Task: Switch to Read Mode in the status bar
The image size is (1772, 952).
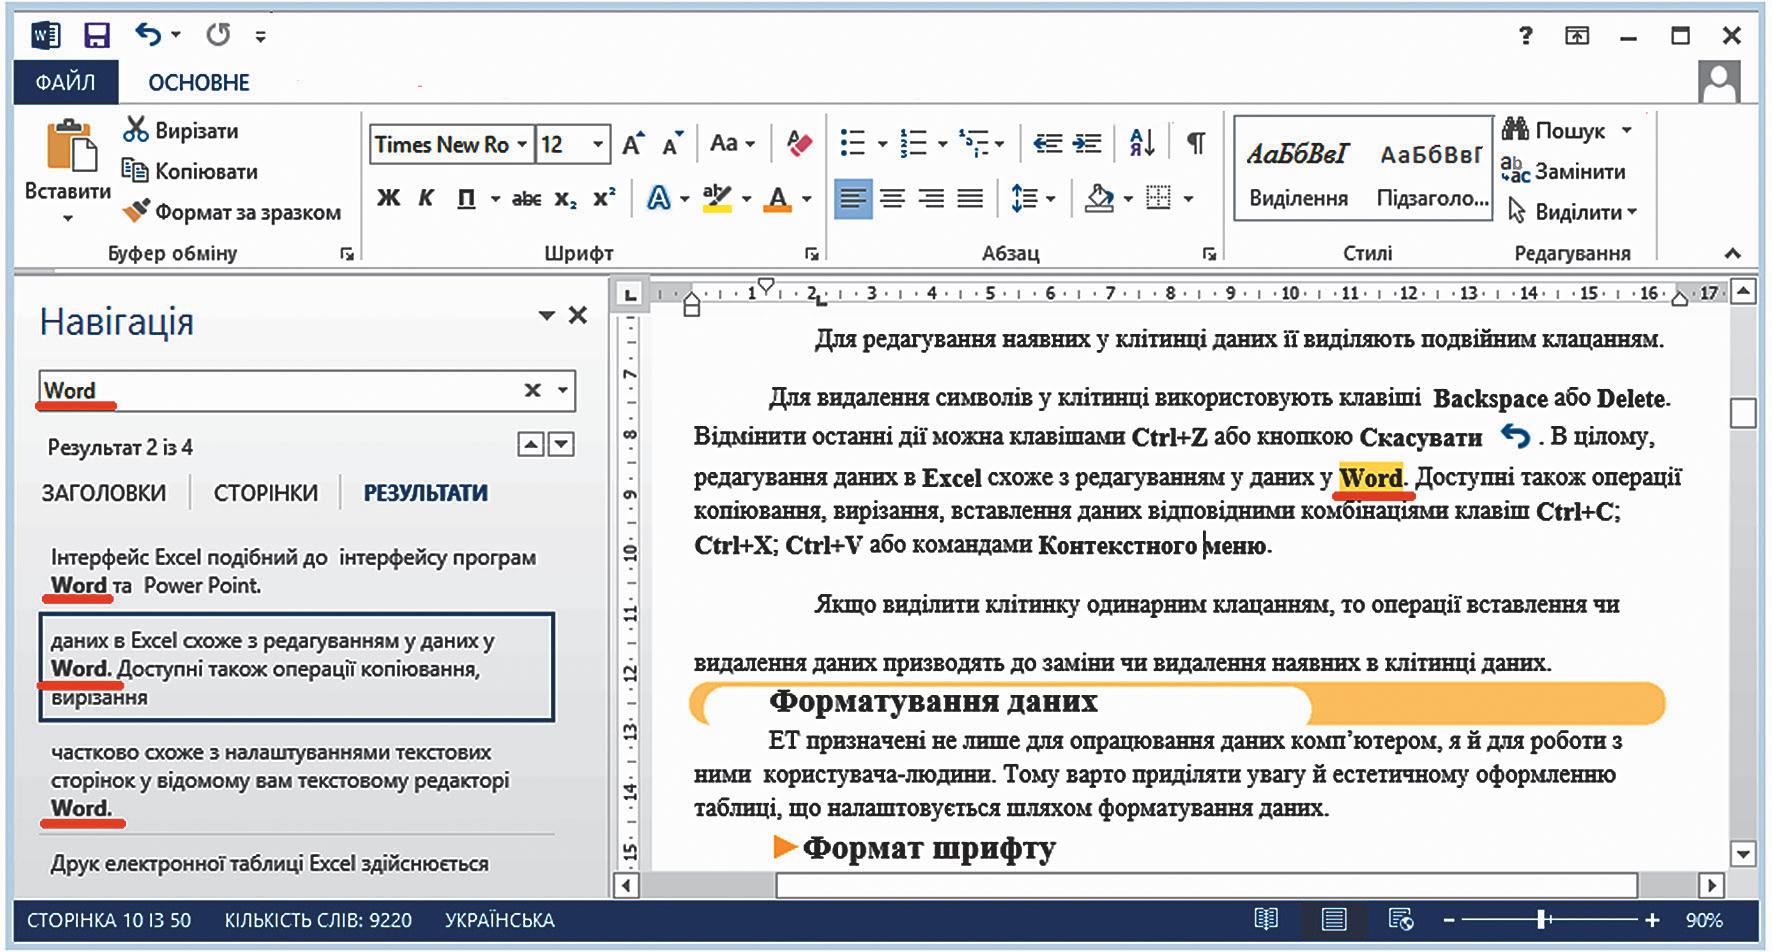Action: (1266, 919)
